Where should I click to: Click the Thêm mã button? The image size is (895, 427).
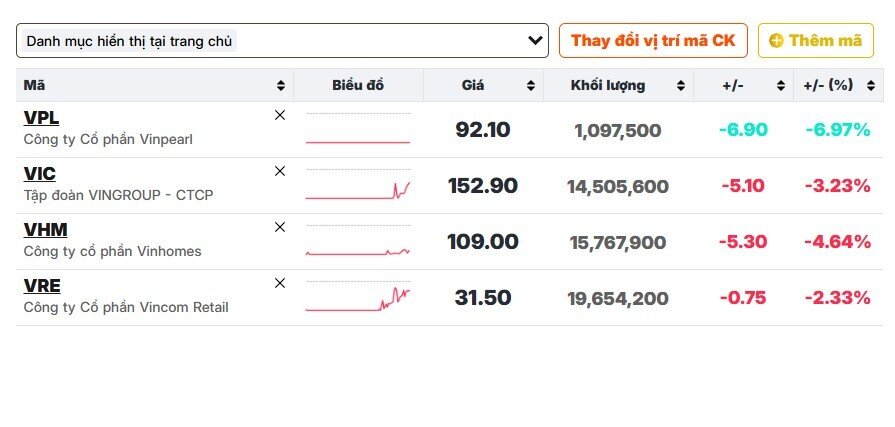click(816, 41)
